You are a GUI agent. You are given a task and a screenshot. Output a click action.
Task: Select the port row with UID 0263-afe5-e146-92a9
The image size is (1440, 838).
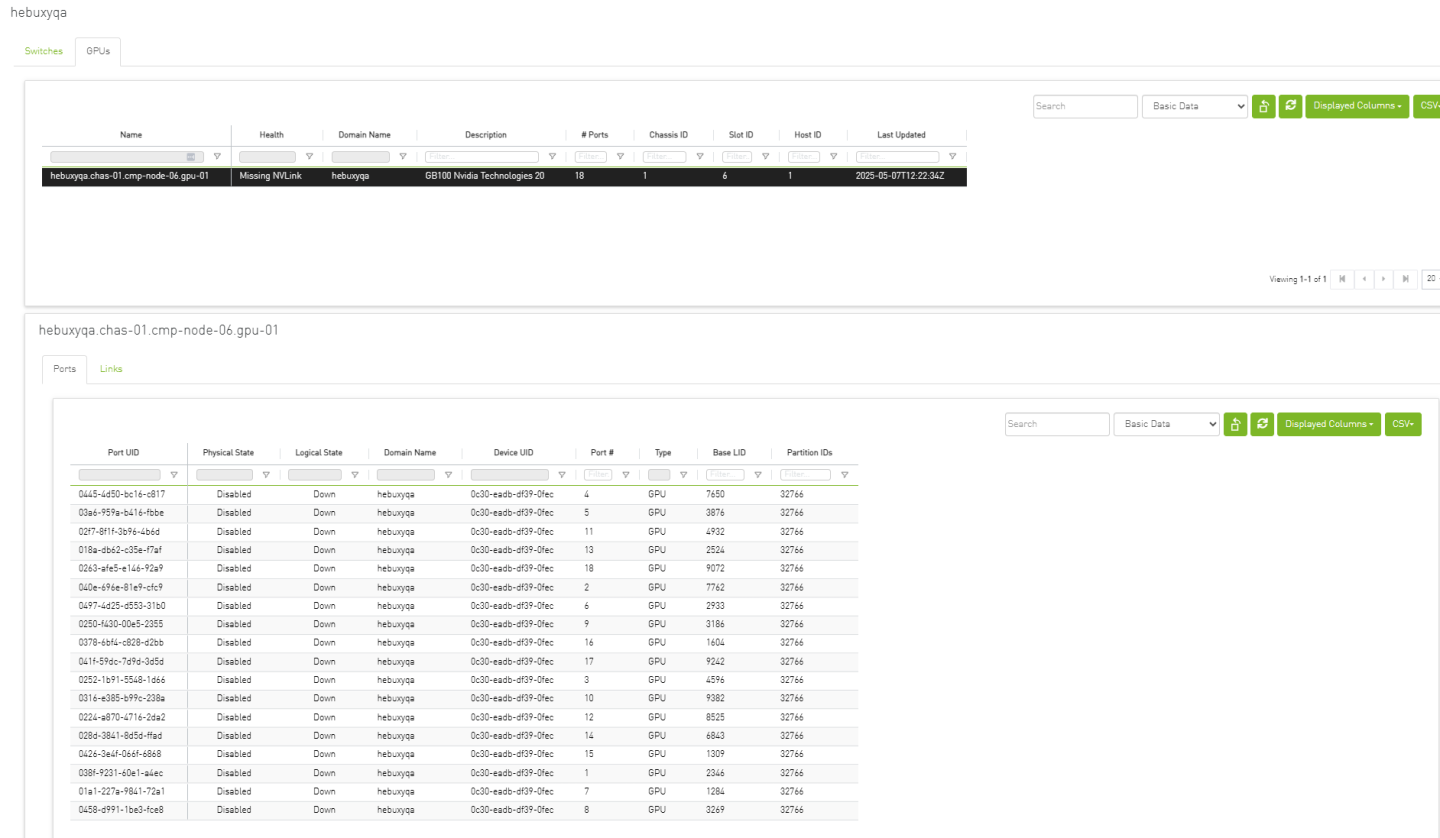click(x=120, y=568)
